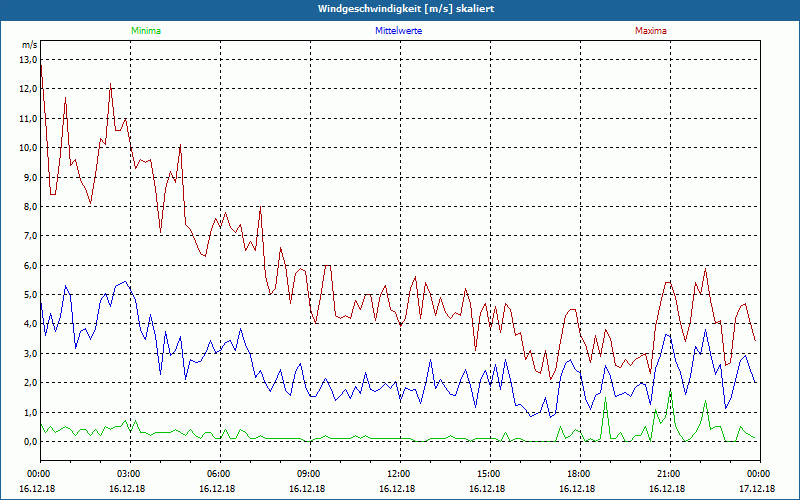Screen dimensions: 800x500
Task: Select the 8,0 y-axis tick label
Action: tap(31, 207)
